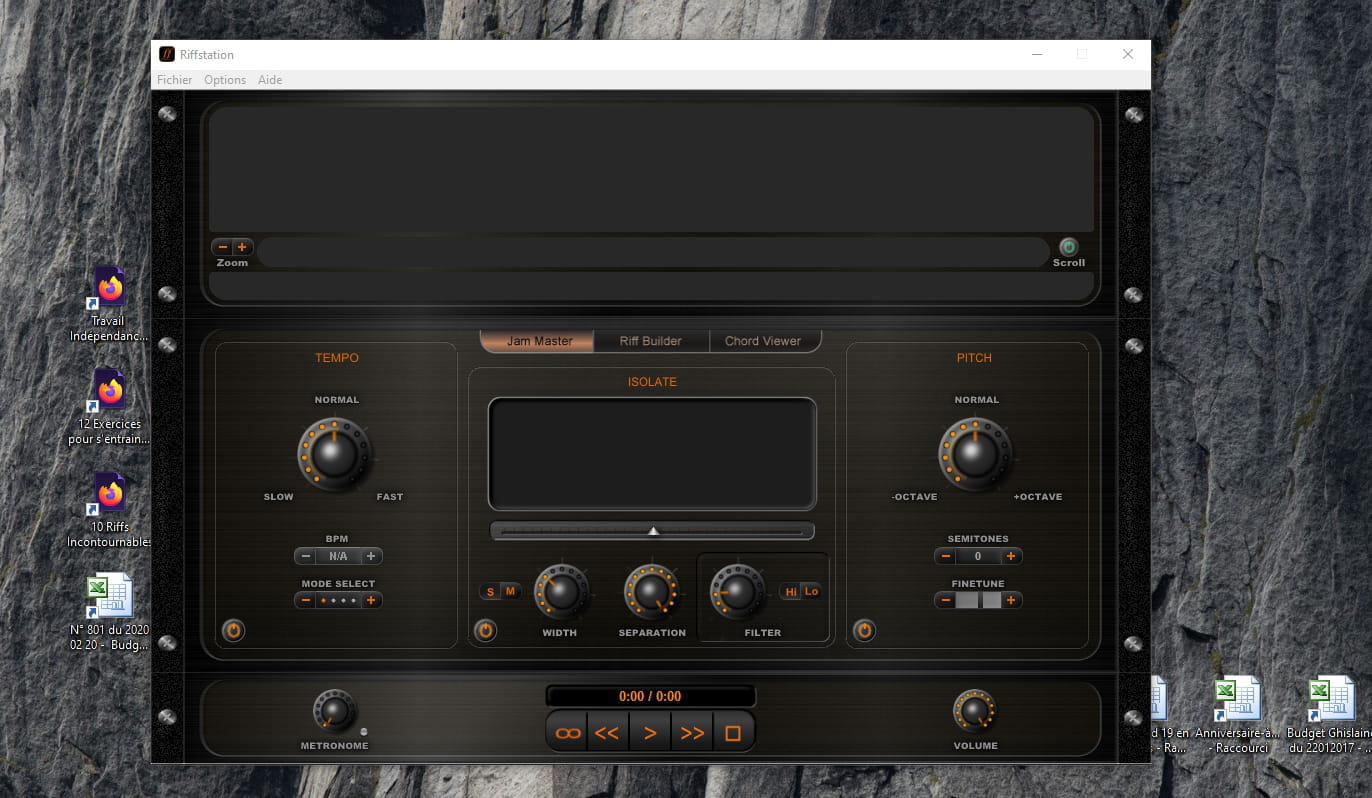Open the Options menu
The width and height of the screenshot is (1372, 798).
[225, 80]
